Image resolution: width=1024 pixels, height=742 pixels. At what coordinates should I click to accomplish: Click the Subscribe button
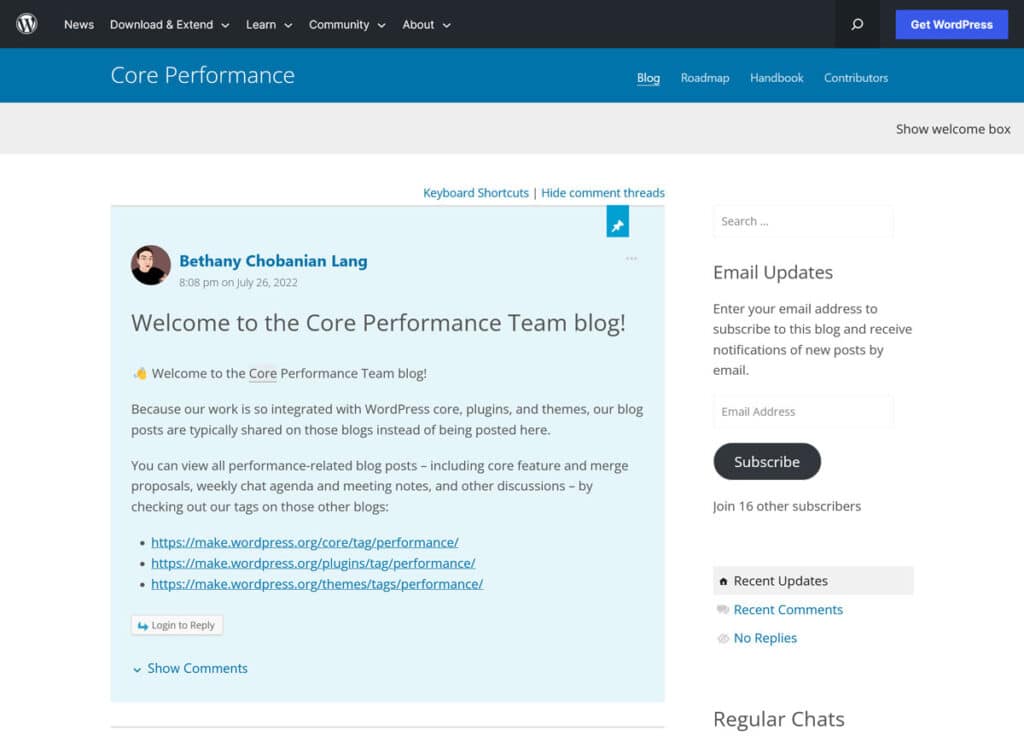click(767, 461)
